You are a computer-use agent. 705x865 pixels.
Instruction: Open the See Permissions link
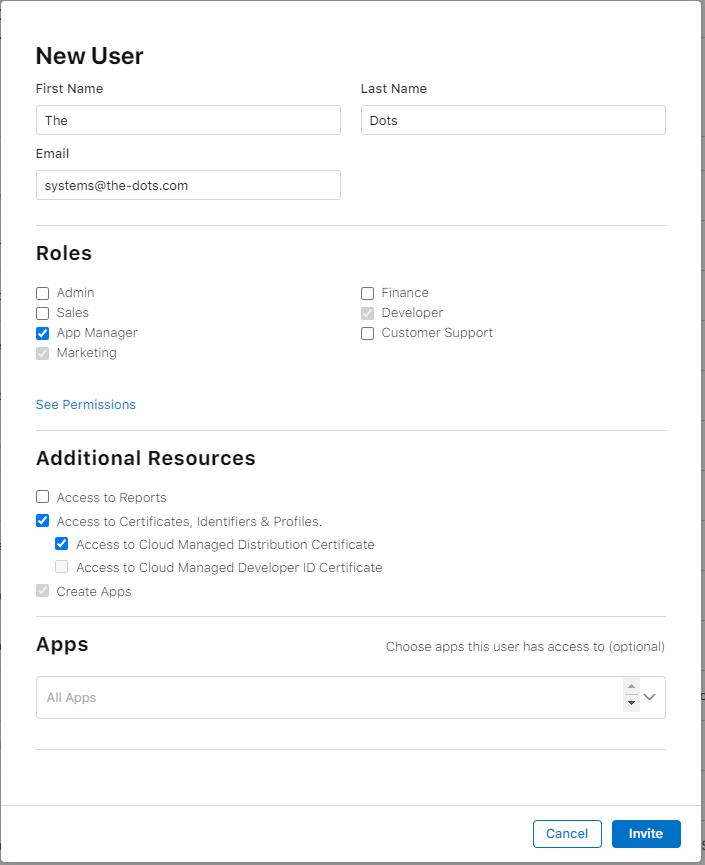(x=86, y=405)
